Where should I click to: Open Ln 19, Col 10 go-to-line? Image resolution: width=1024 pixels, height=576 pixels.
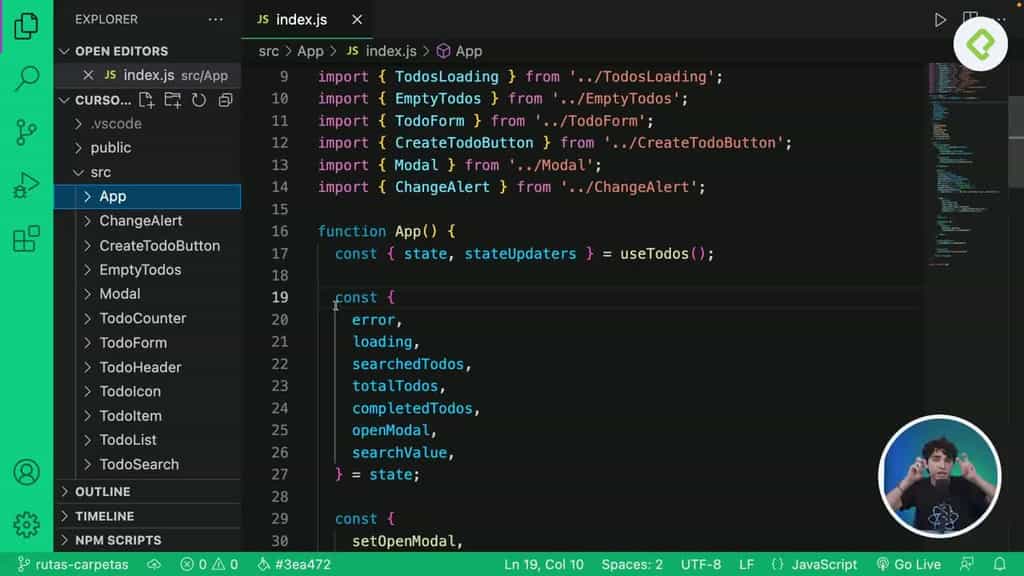(543, 564)
